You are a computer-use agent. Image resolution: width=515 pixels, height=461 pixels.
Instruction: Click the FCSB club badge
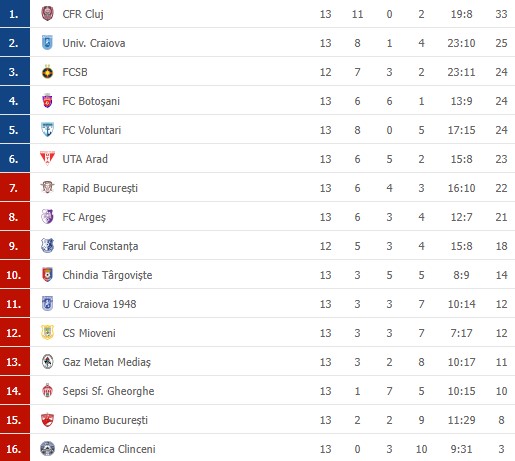coord(47,72)
